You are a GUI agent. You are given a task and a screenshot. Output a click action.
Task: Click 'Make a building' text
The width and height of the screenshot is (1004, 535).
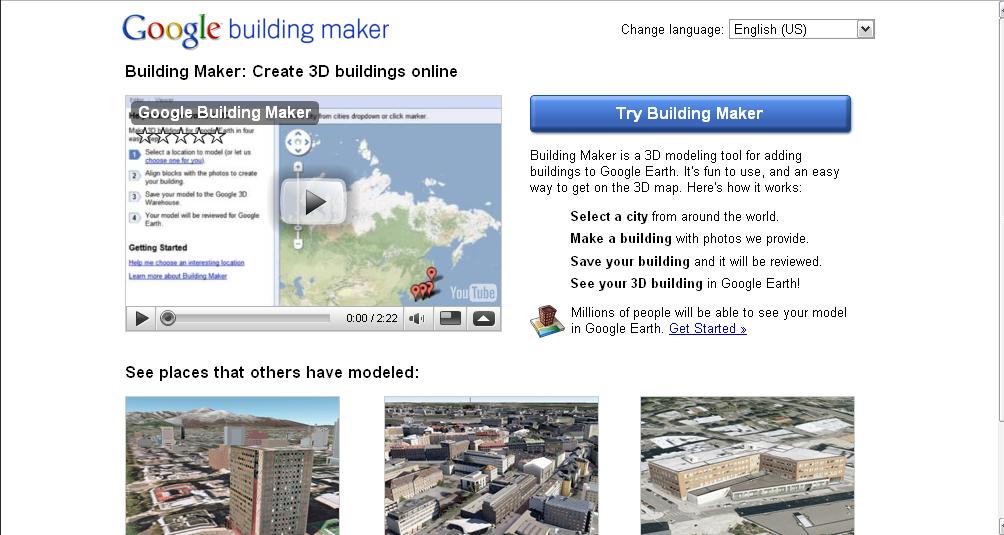click(621, 239)
